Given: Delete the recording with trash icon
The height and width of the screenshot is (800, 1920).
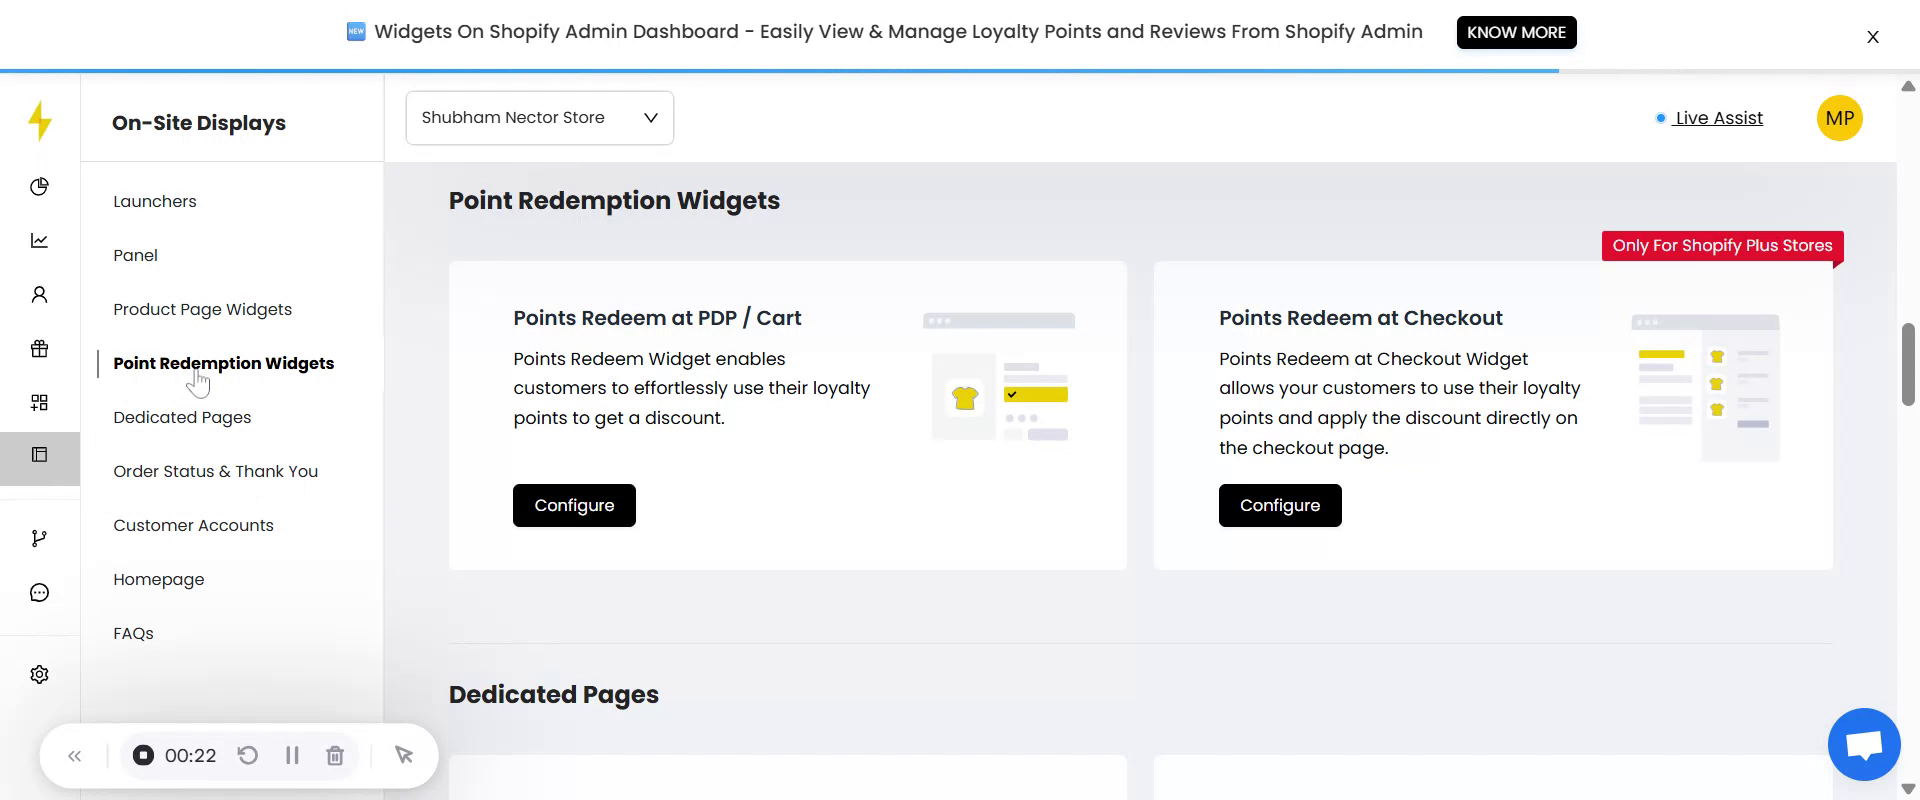Looking at the screenshot, I should (x=335, y=756).
